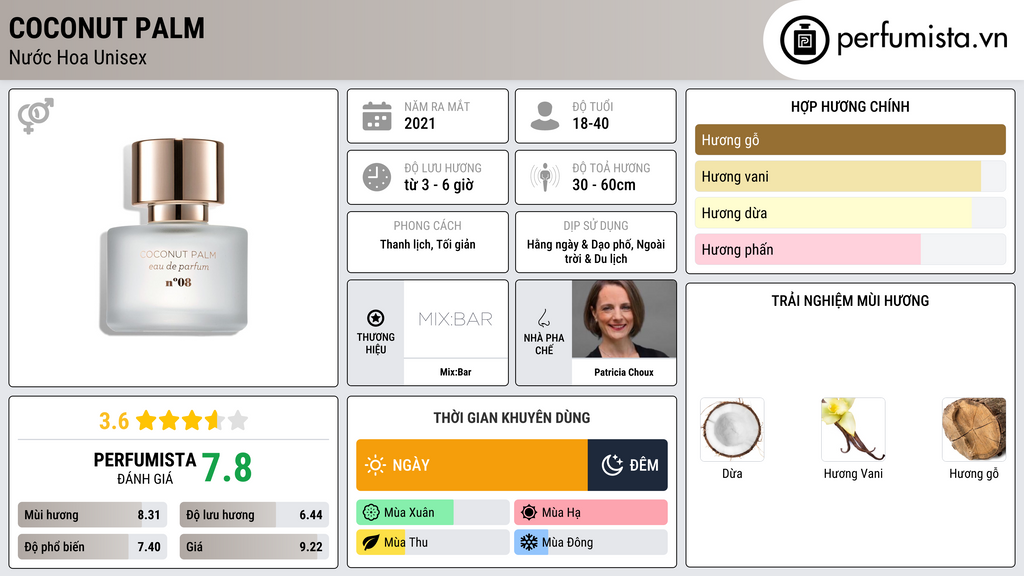
Task: Click the calendar icon beside Năm ra mắt
Action: coord(377,116)
